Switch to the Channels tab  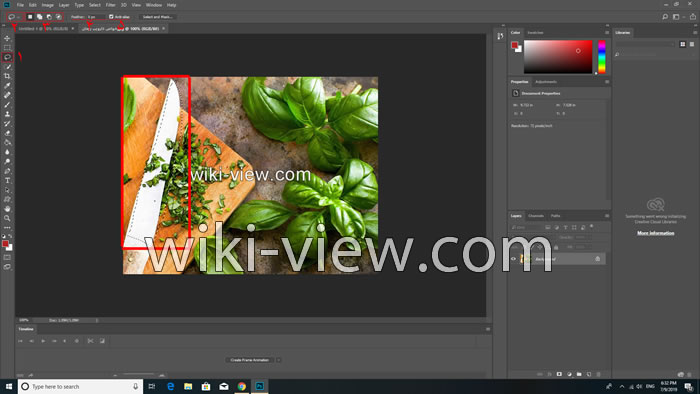[536, 216]
